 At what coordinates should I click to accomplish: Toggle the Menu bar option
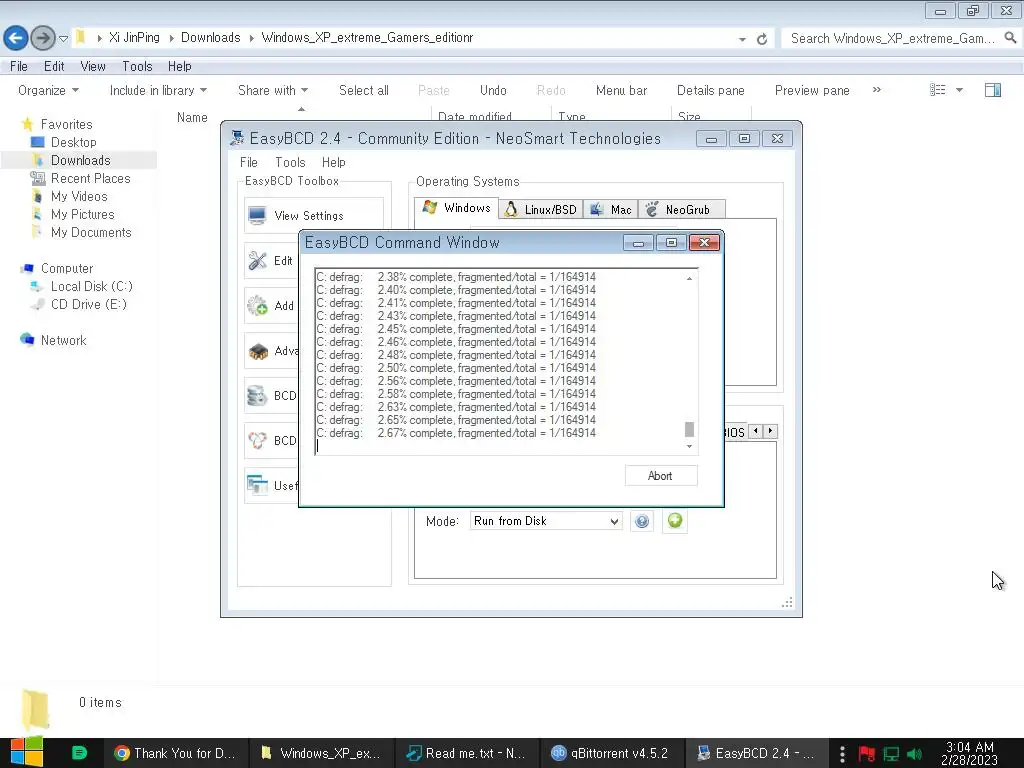coord(621,90)
